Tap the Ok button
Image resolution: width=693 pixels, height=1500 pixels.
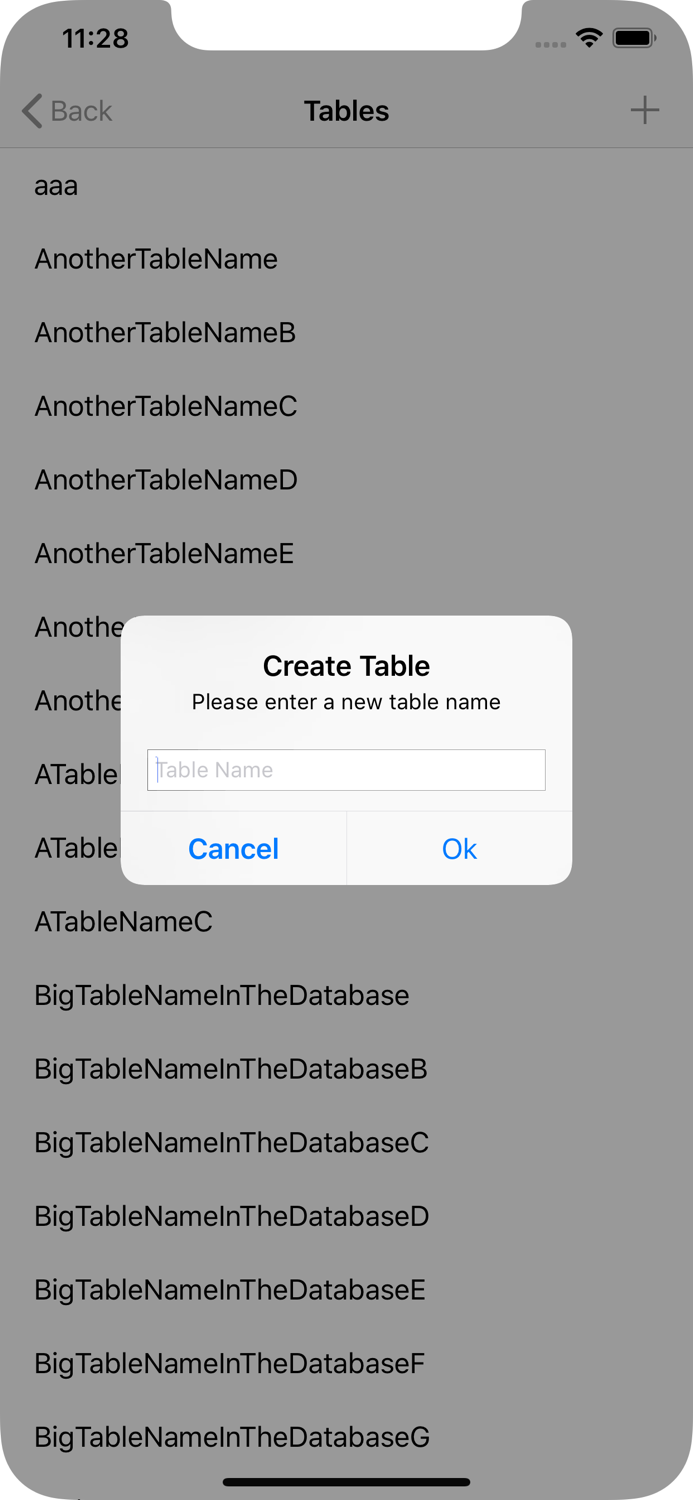tap(459, 848)
